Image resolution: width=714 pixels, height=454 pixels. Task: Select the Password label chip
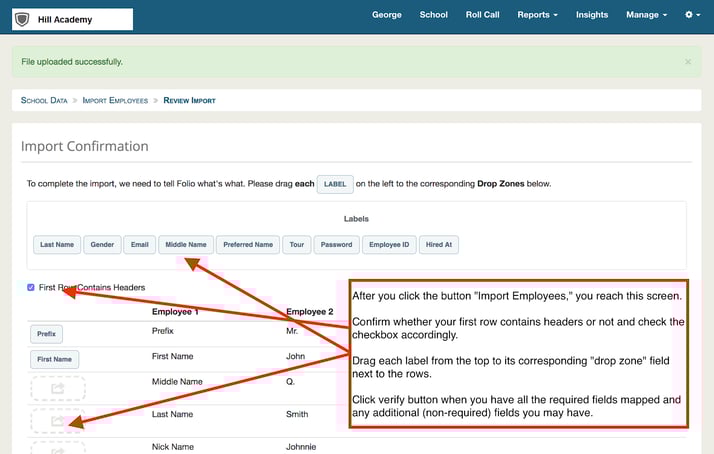(337, 245)
